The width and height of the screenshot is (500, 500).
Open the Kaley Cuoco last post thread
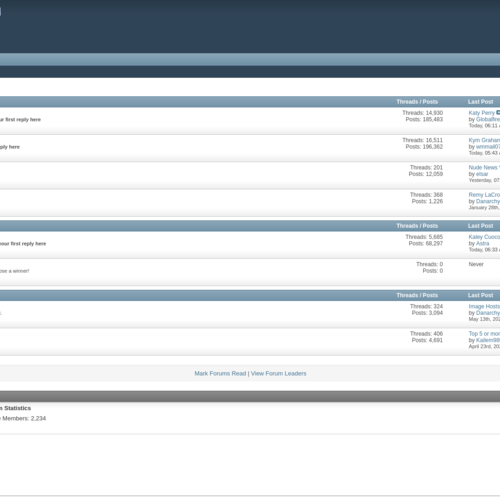tap(484, 237)
